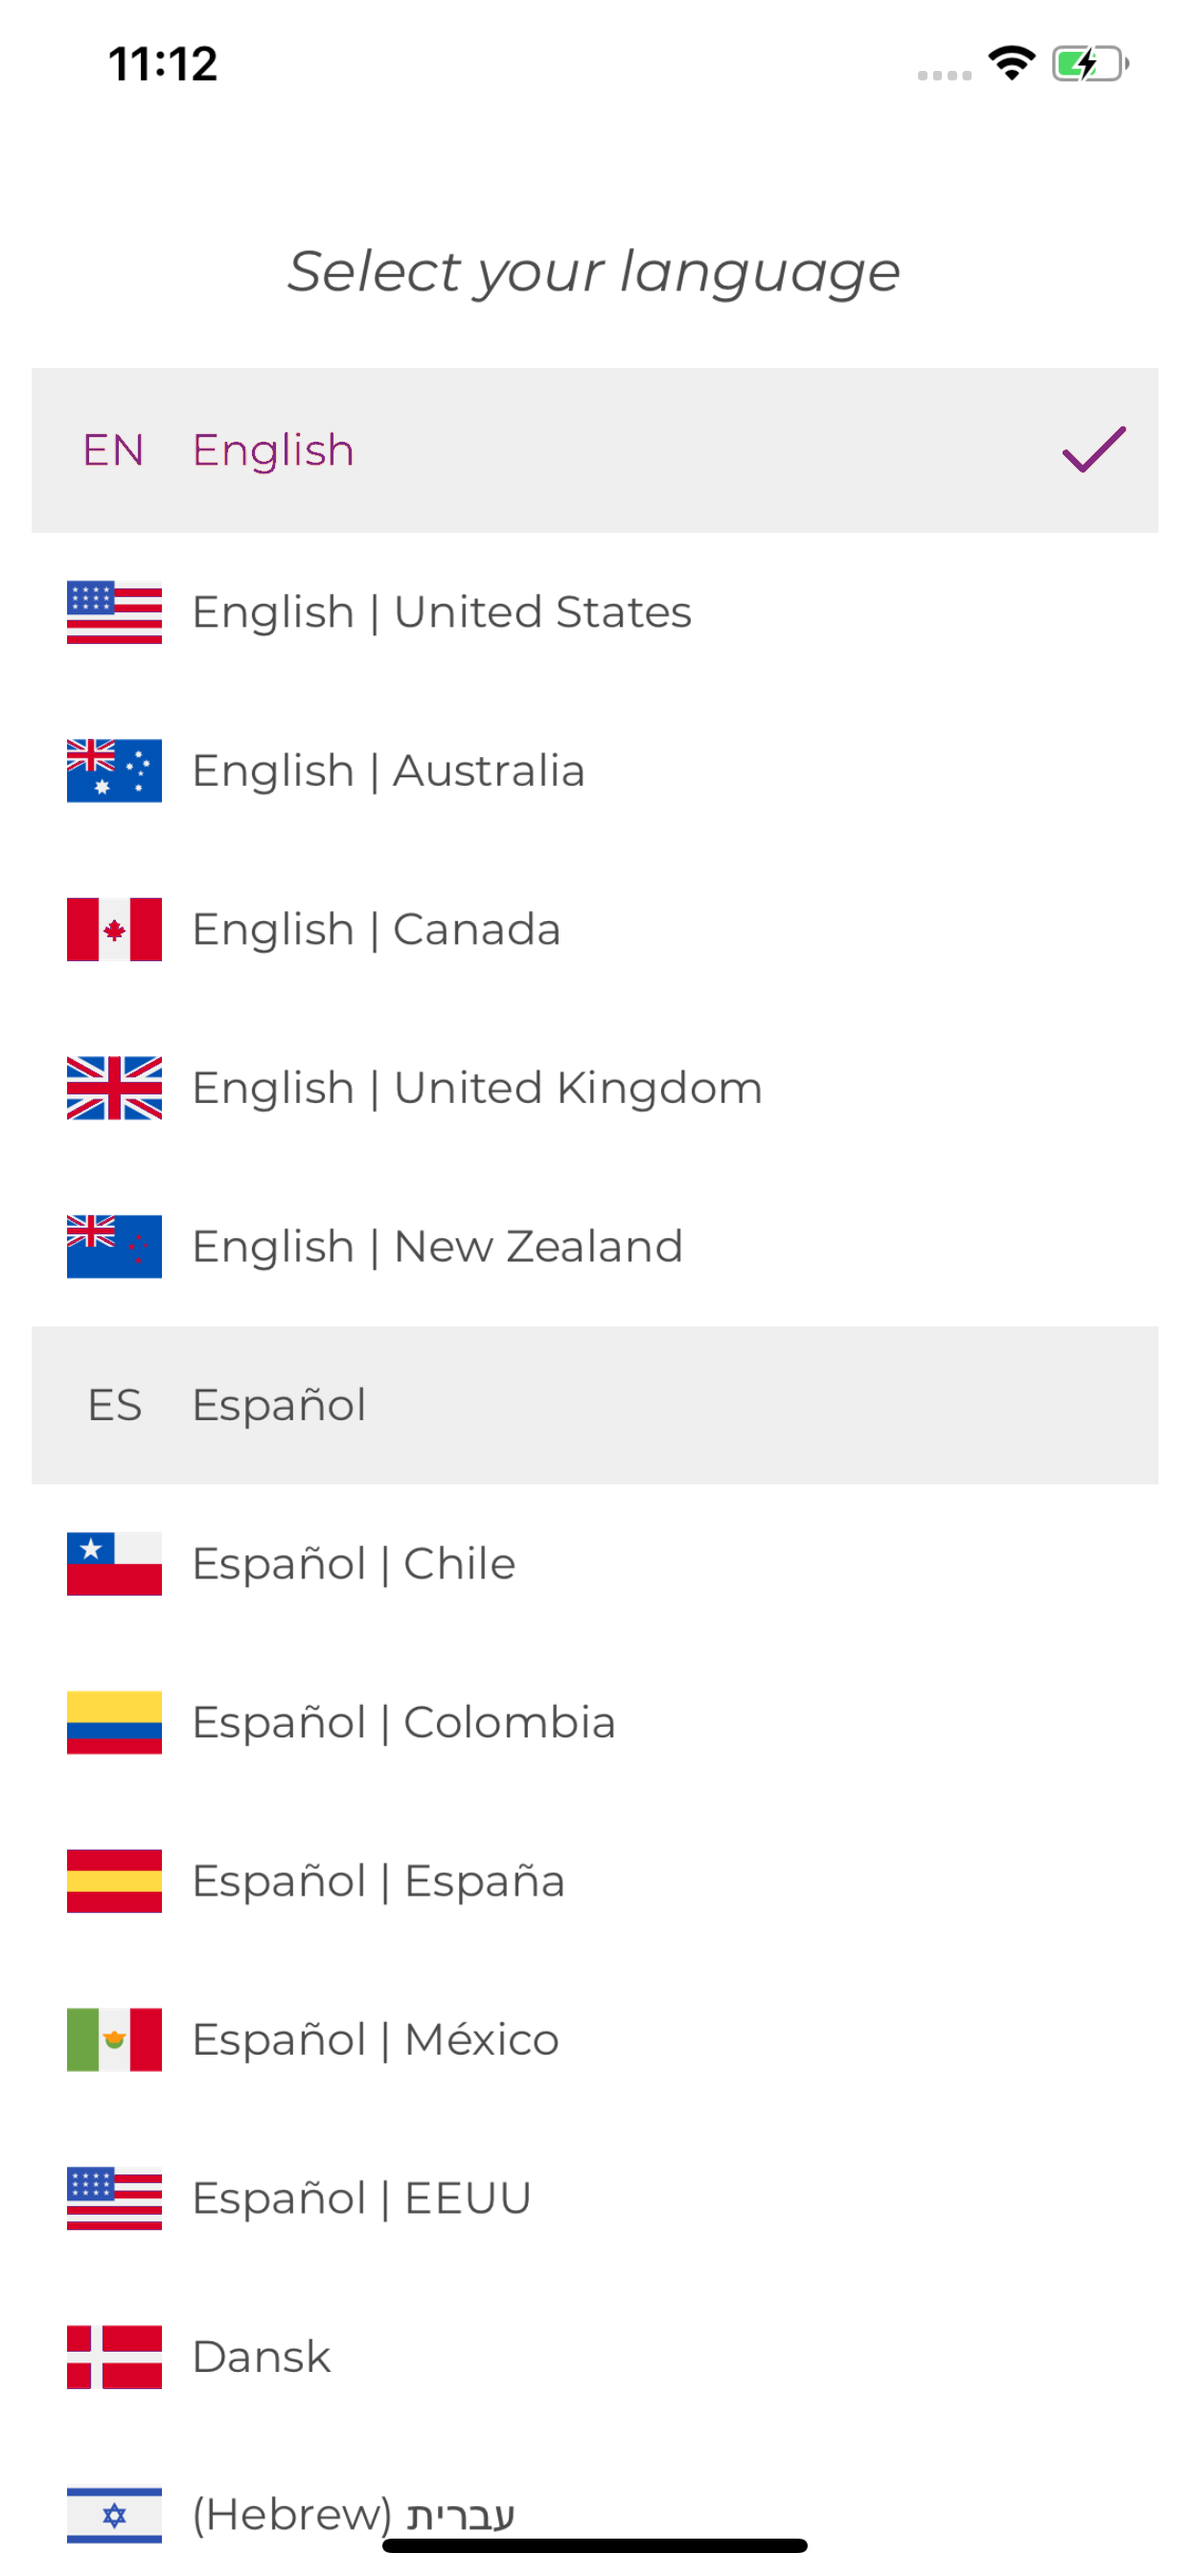
Task: Pick Español | EEUU text label
Action: (361, 2198)
